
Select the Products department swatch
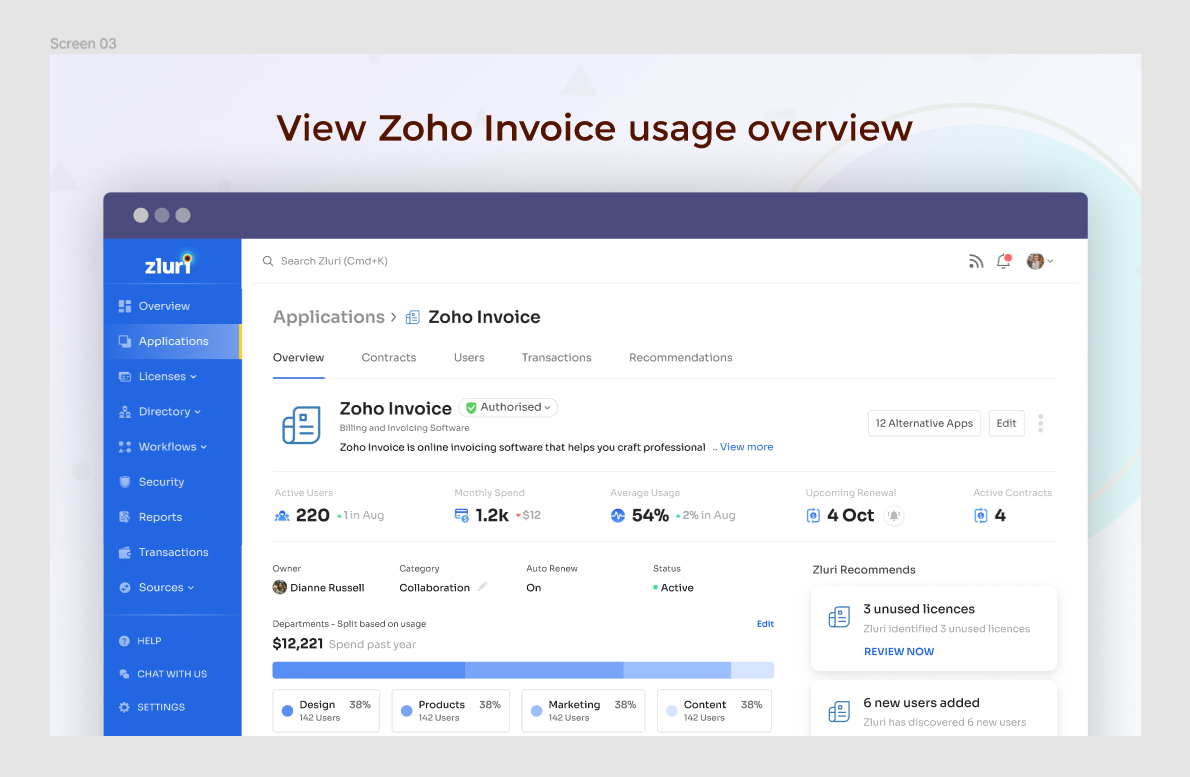406,711
